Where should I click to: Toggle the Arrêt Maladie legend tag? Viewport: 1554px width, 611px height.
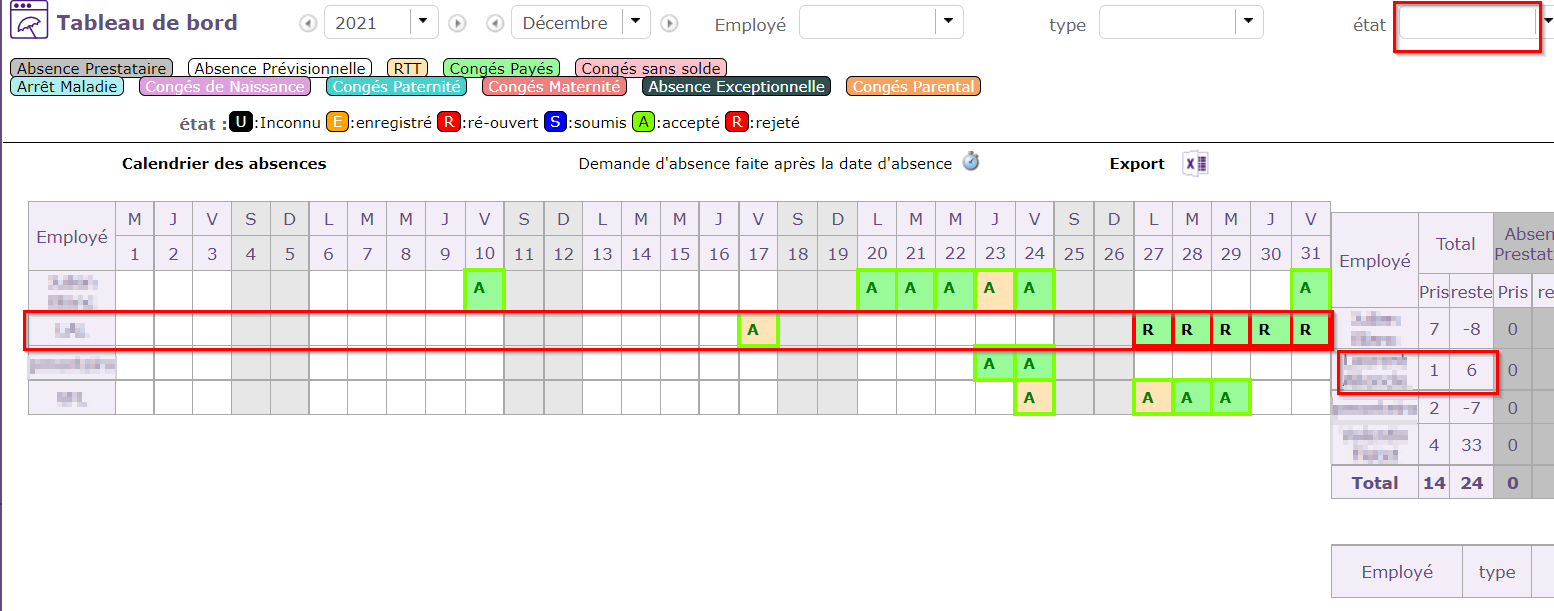click(67, 86)
